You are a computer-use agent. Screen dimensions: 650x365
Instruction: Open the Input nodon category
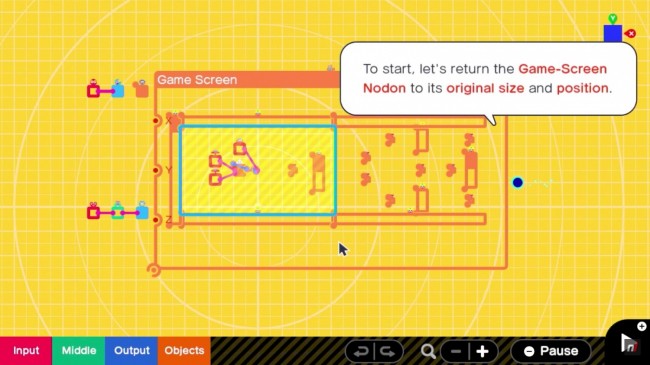coord(26,350)
